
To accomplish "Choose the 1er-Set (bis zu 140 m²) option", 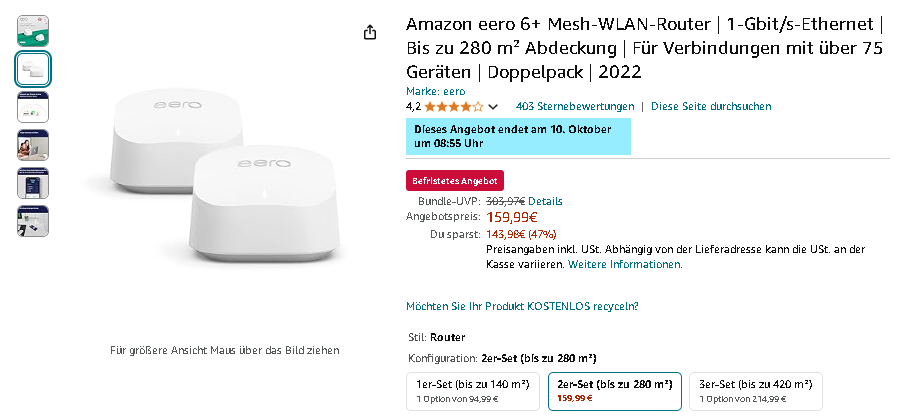I will [473, 391].
